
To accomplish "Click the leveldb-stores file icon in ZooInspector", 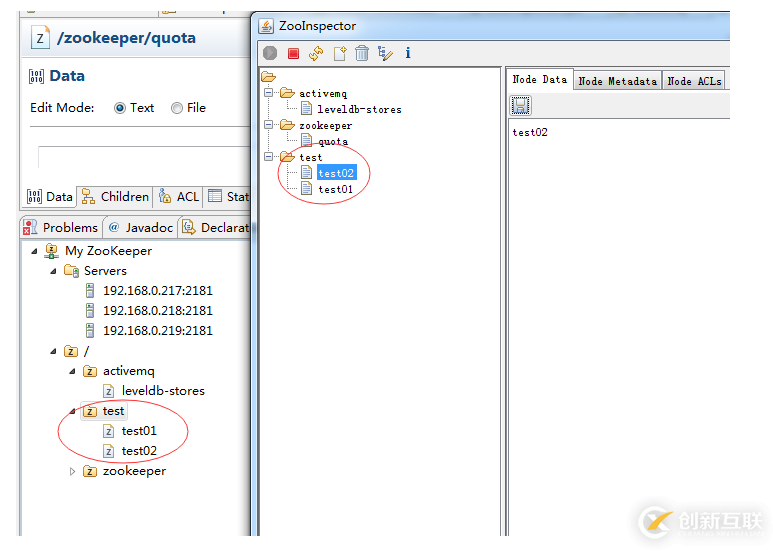I will point(306,108).
